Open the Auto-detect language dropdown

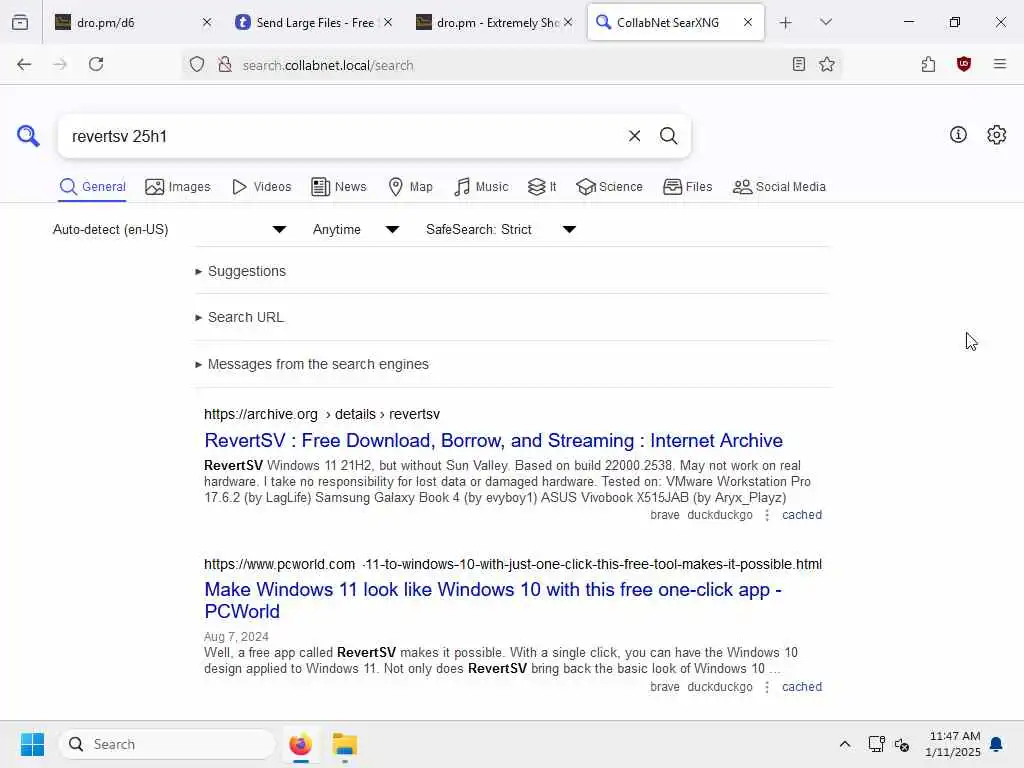[170, 229]
